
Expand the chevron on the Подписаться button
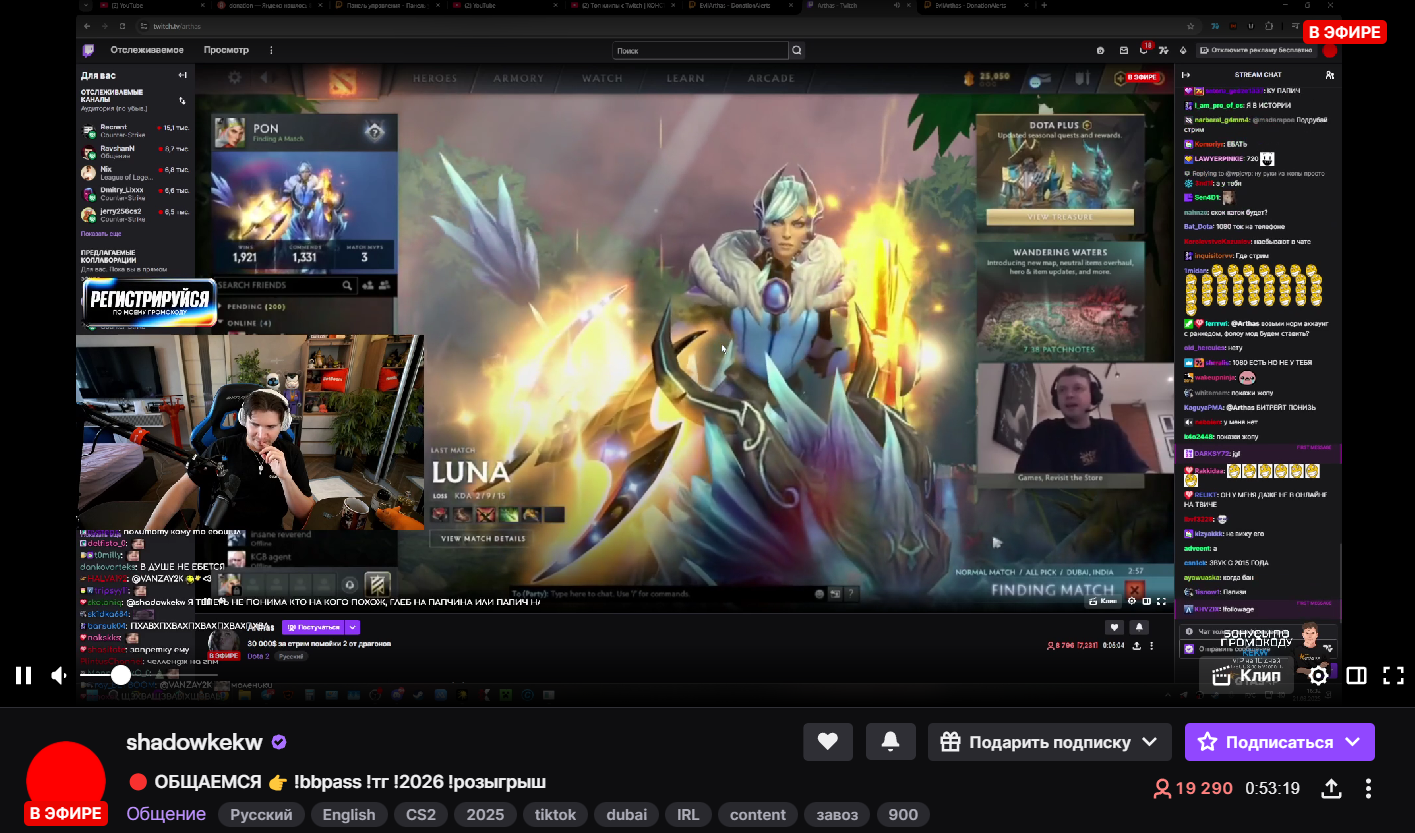1353,742
